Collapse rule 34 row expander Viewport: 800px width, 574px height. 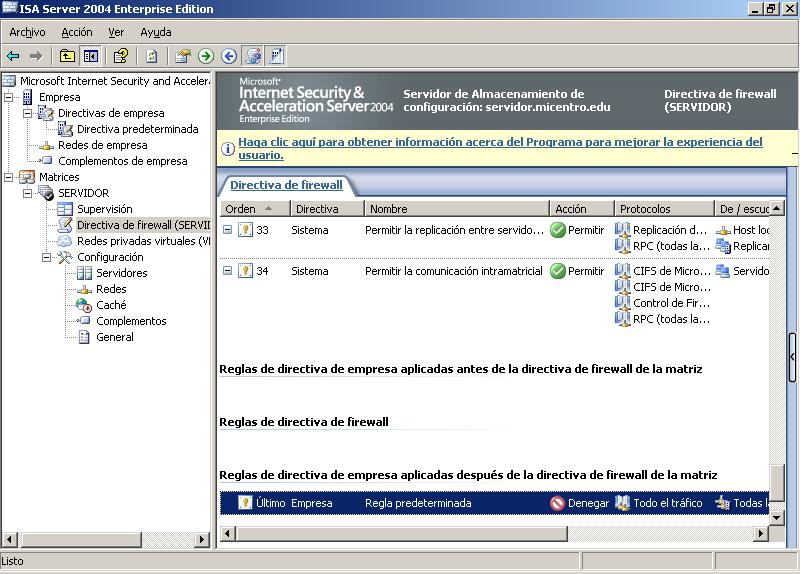227,271
